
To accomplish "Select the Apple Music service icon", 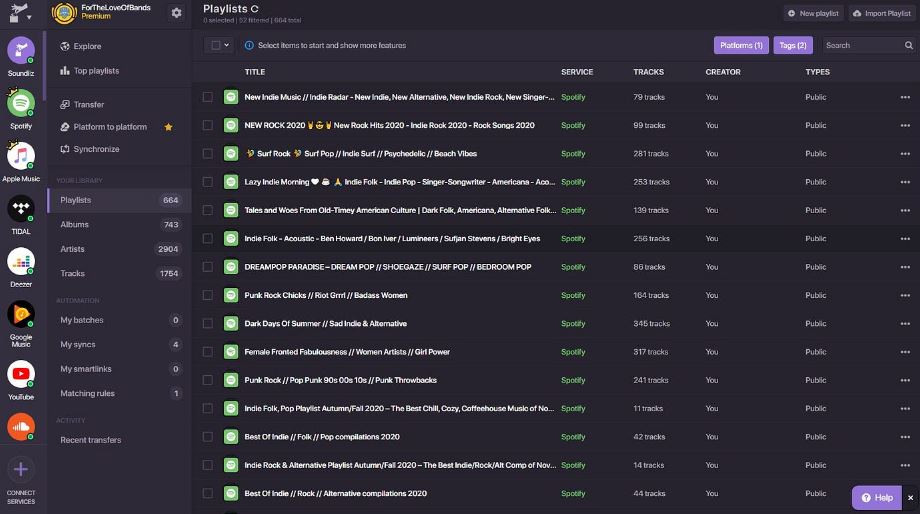I will tap(21, 157).
